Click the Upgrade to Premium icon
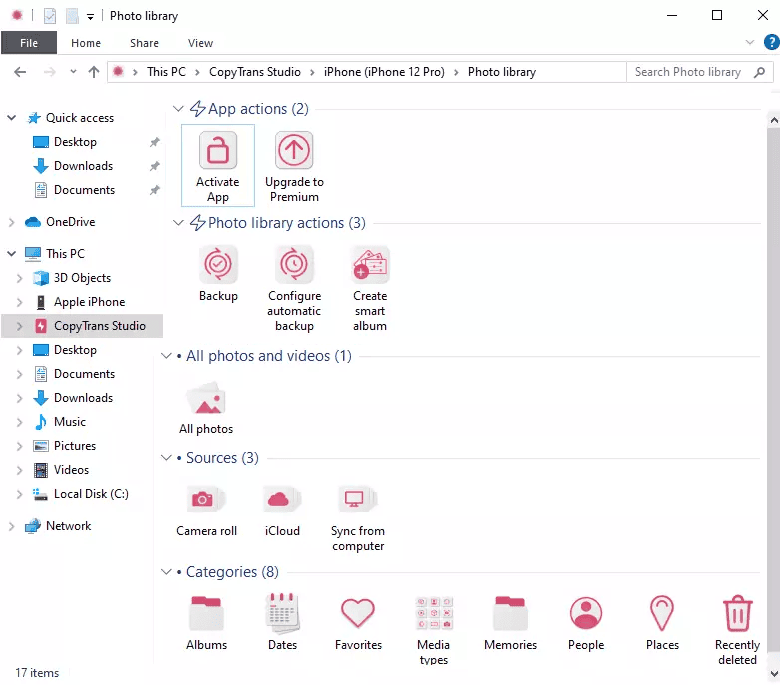The image size is (780, 685). point(294,150)
